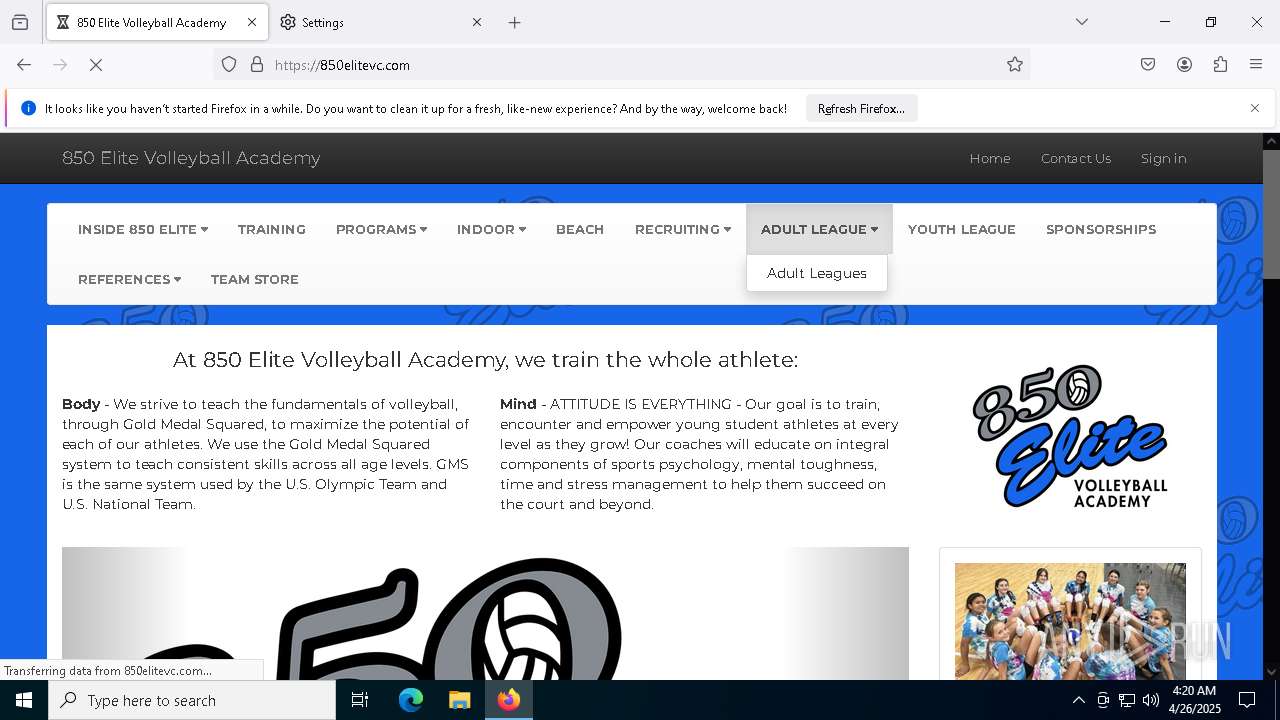Open the network status tray icon

point(1127,700)
